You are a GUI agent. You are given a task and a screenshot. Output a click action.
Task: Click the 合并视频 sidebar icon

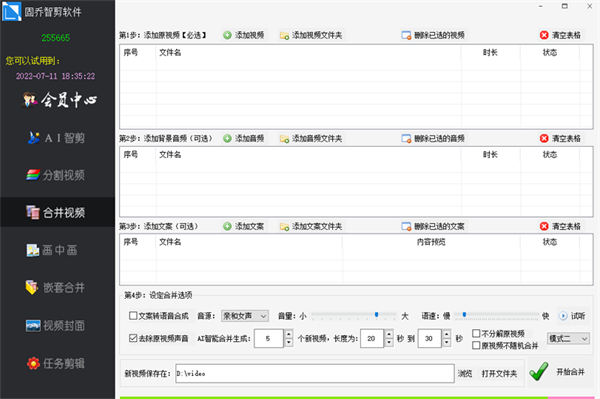(33, 212)
